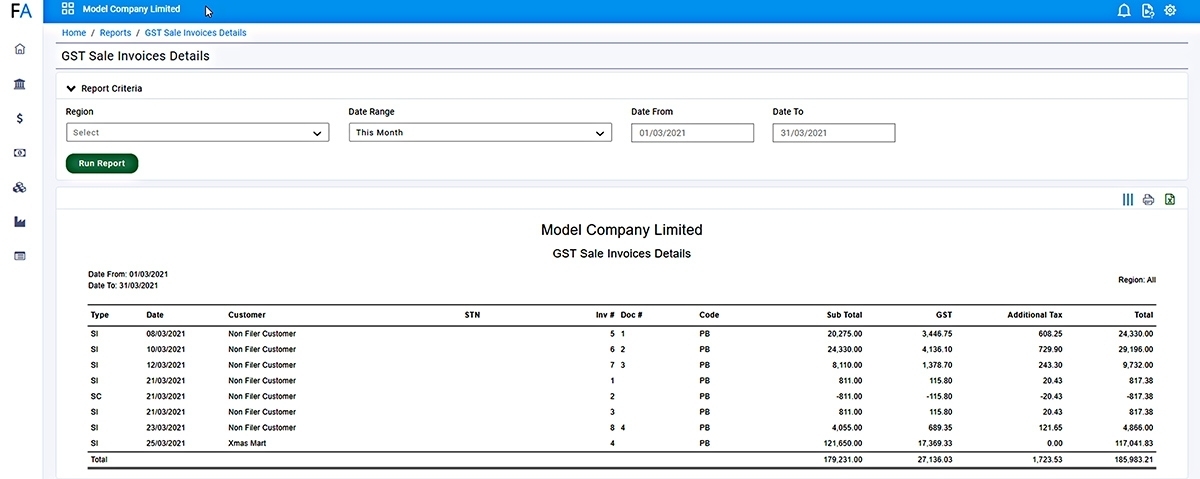Open the dollar sign sidebar icon
This screenshot has width=1200, height=479.
[20, 118]
